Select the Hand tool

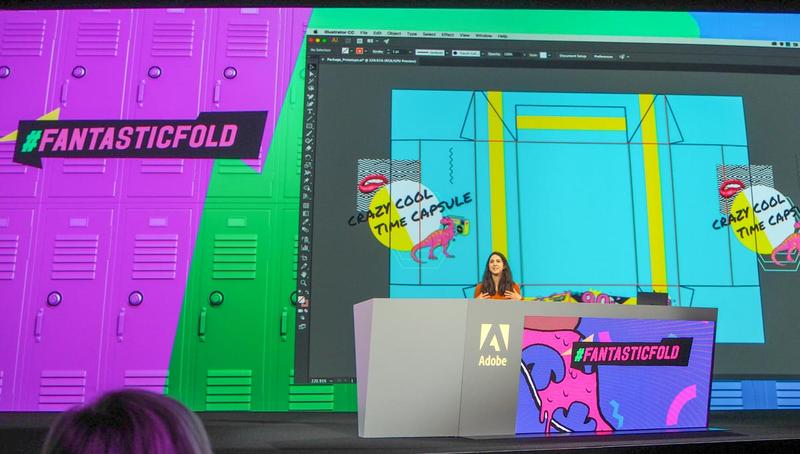click(305, 274)
